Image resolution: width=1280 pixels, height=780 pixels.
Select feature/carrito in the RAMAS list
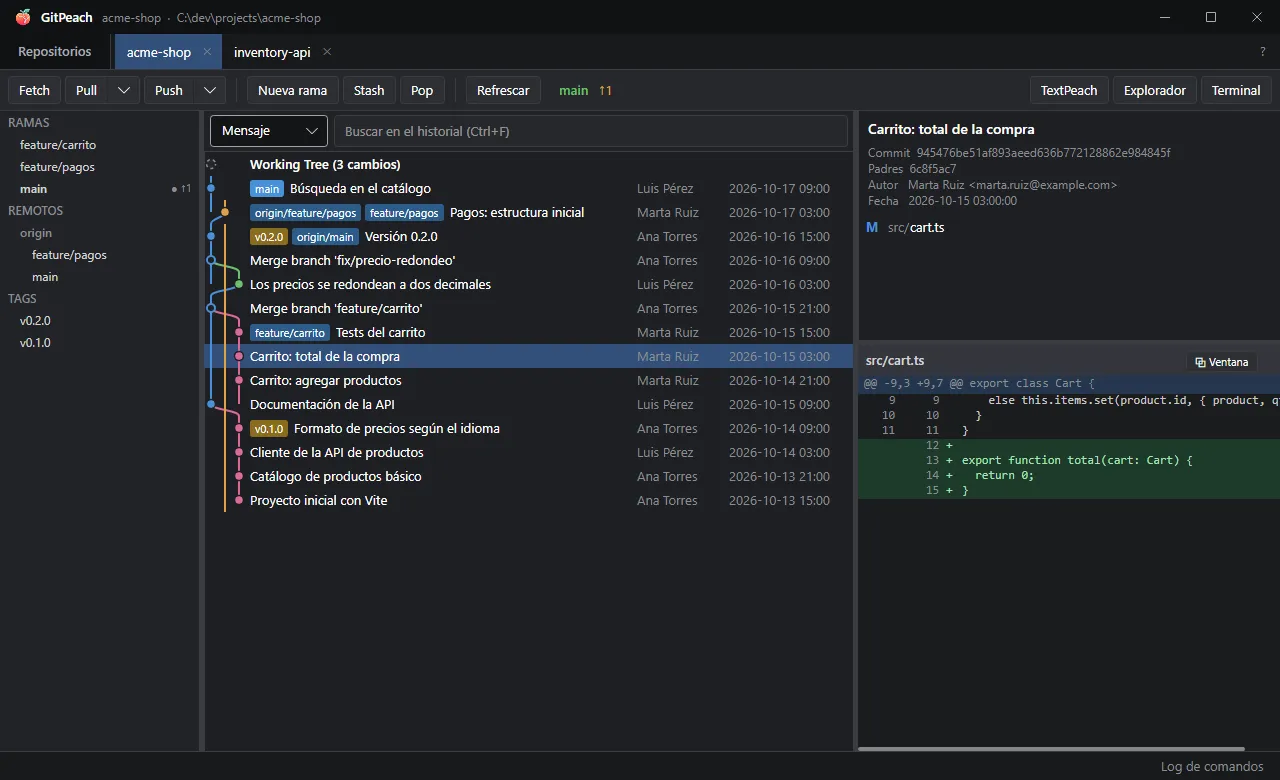click(x=100, y=145)
